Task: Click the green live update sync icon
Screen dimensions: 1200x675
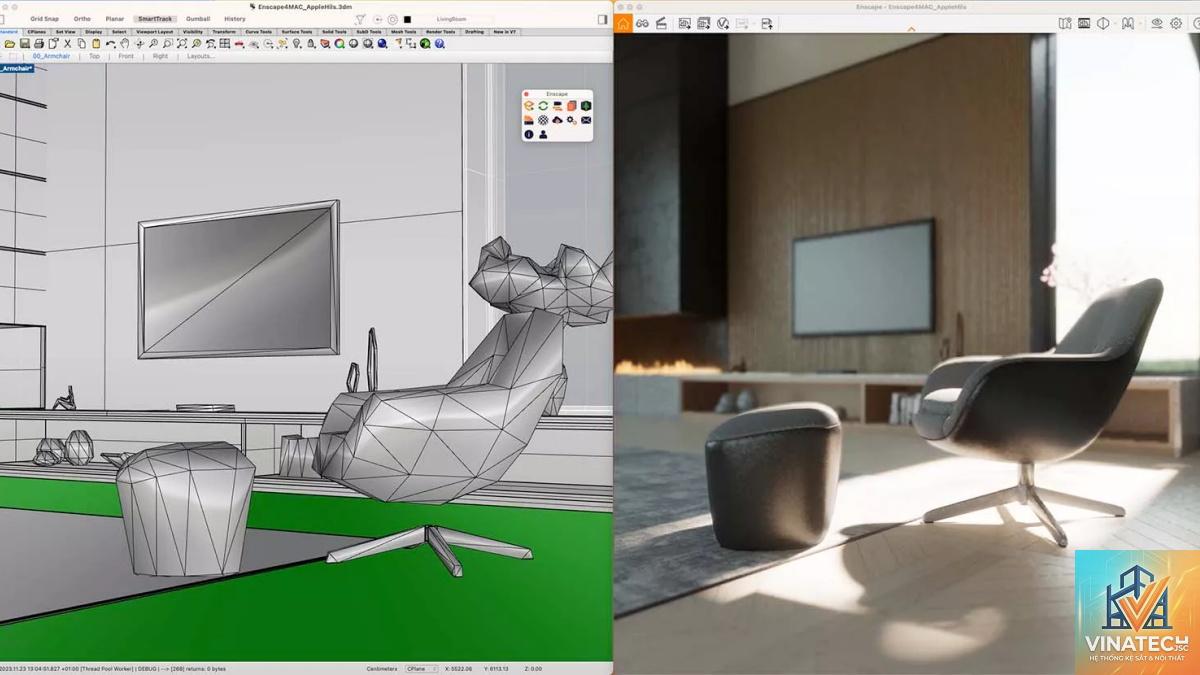Action: click(x=543, y=105)
